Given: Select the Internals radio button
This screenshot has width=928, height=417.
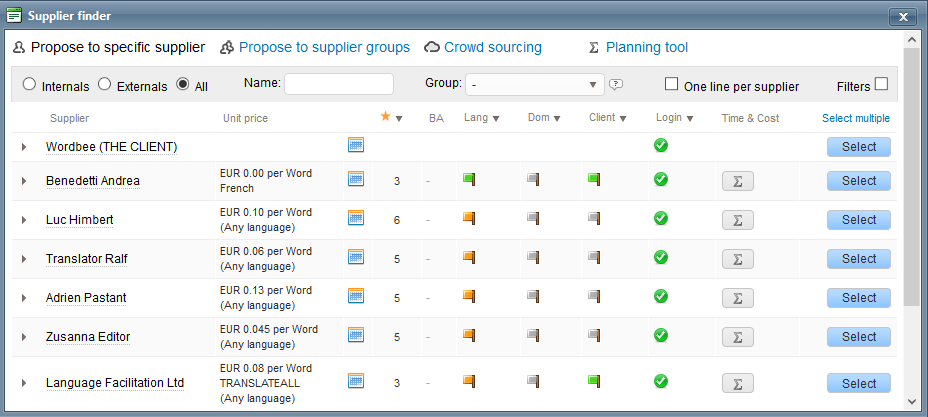Looking at the screenshot, I should (29, 85).
